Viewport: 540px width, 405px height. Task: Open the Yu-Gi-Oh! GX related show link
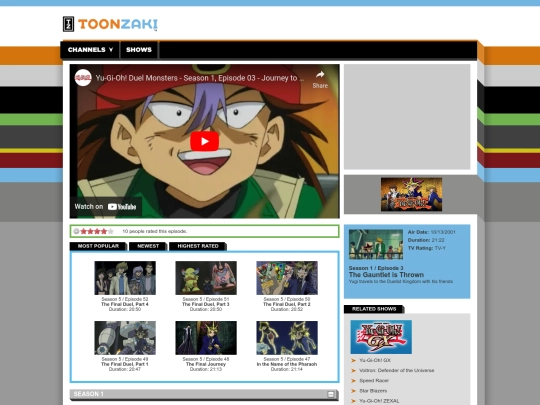(375, 360)
